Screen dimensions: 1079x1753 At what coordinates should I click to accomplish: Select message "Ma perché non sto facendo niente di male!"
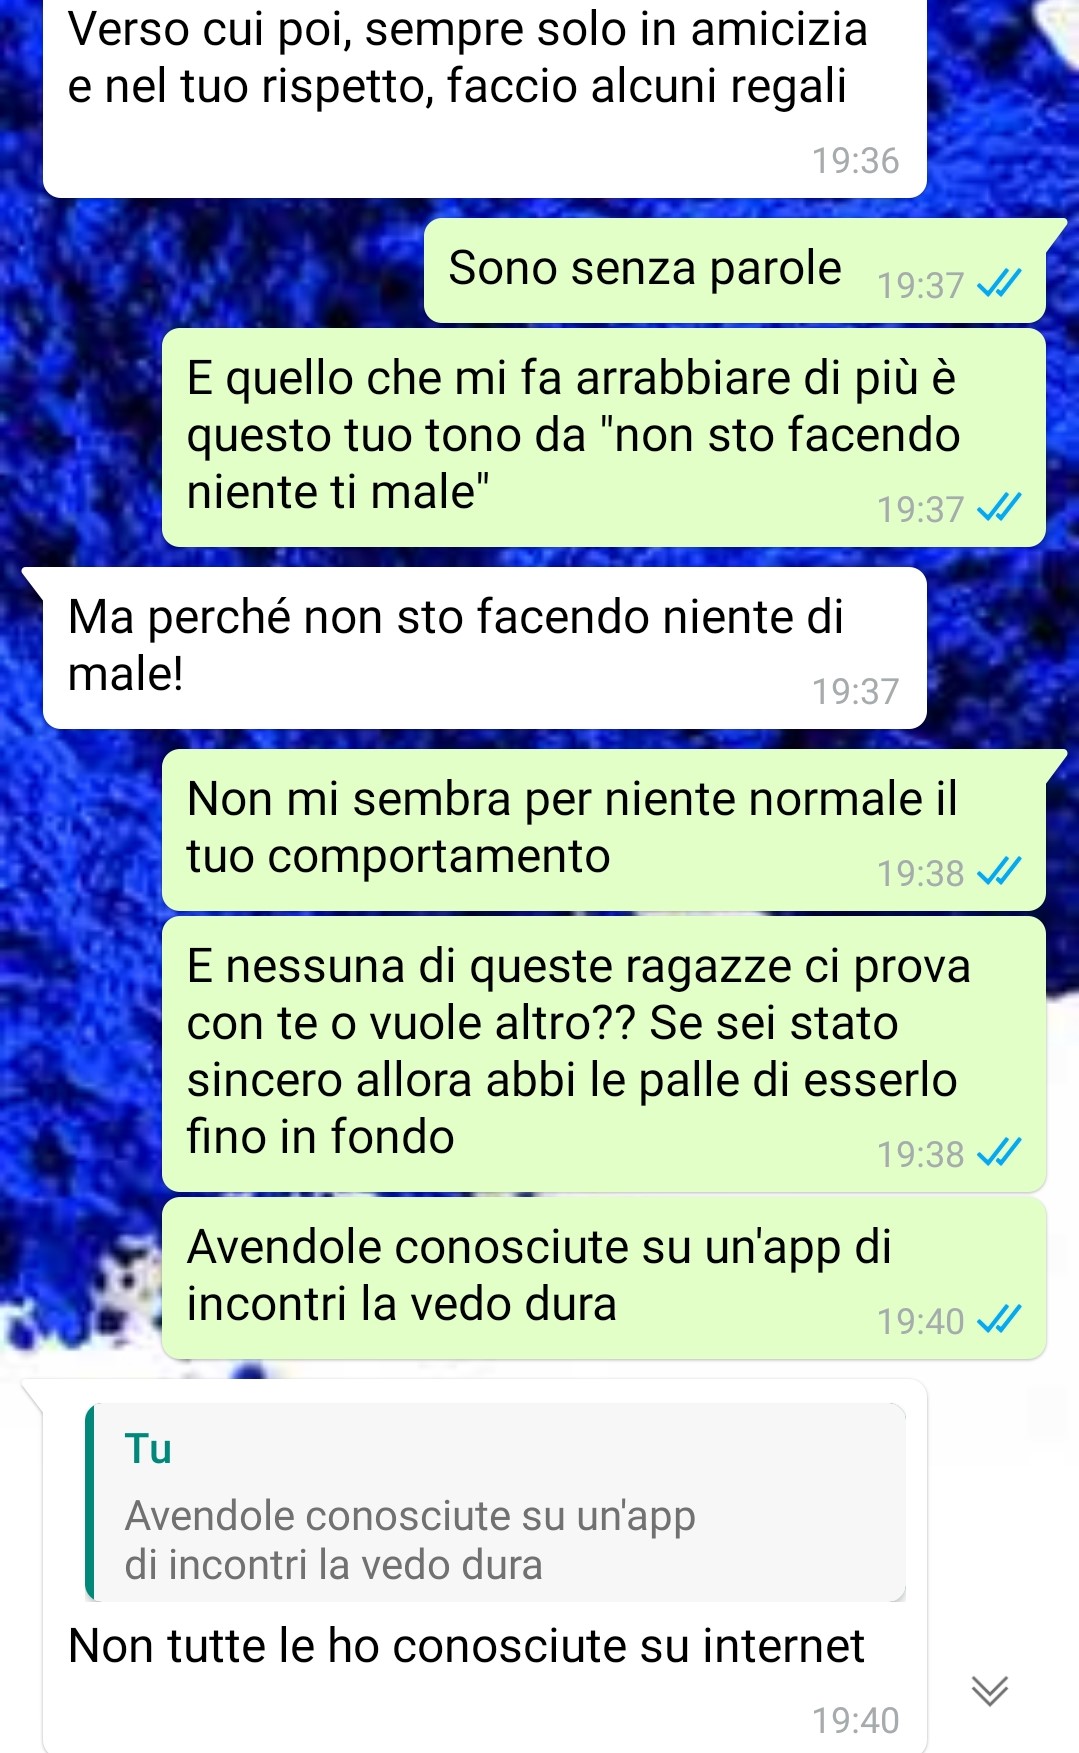coord(485,647)
